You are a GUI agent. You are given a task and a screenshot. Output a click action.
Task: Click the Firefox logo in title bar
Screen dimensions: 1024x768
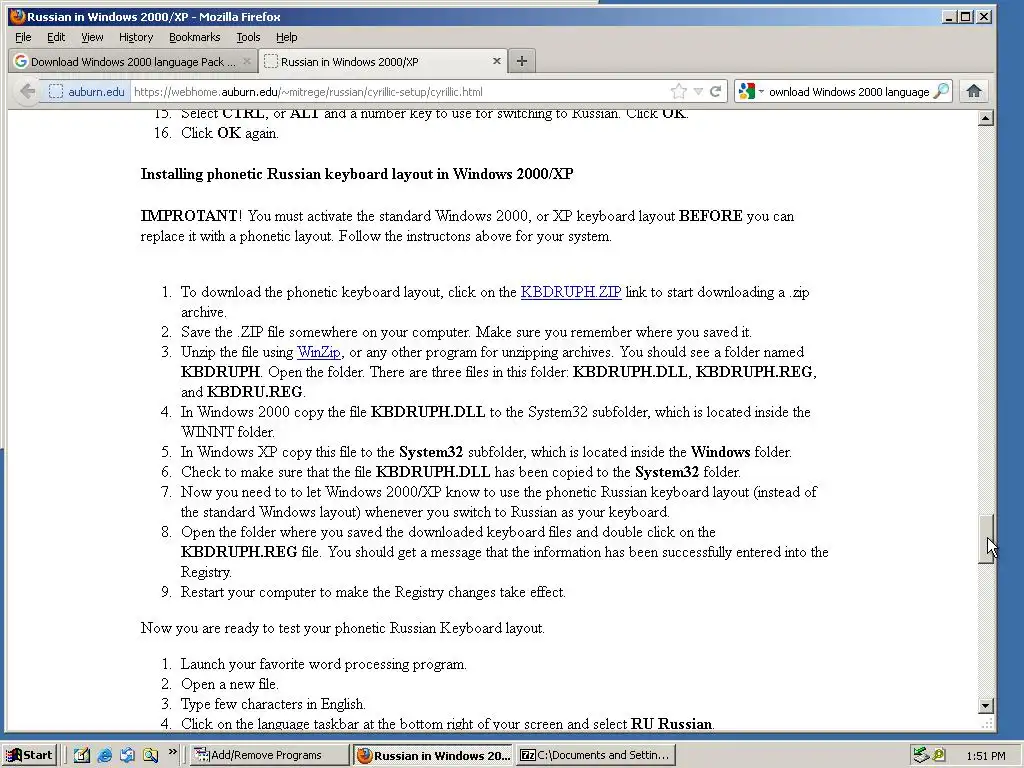(x=17, y=16)
